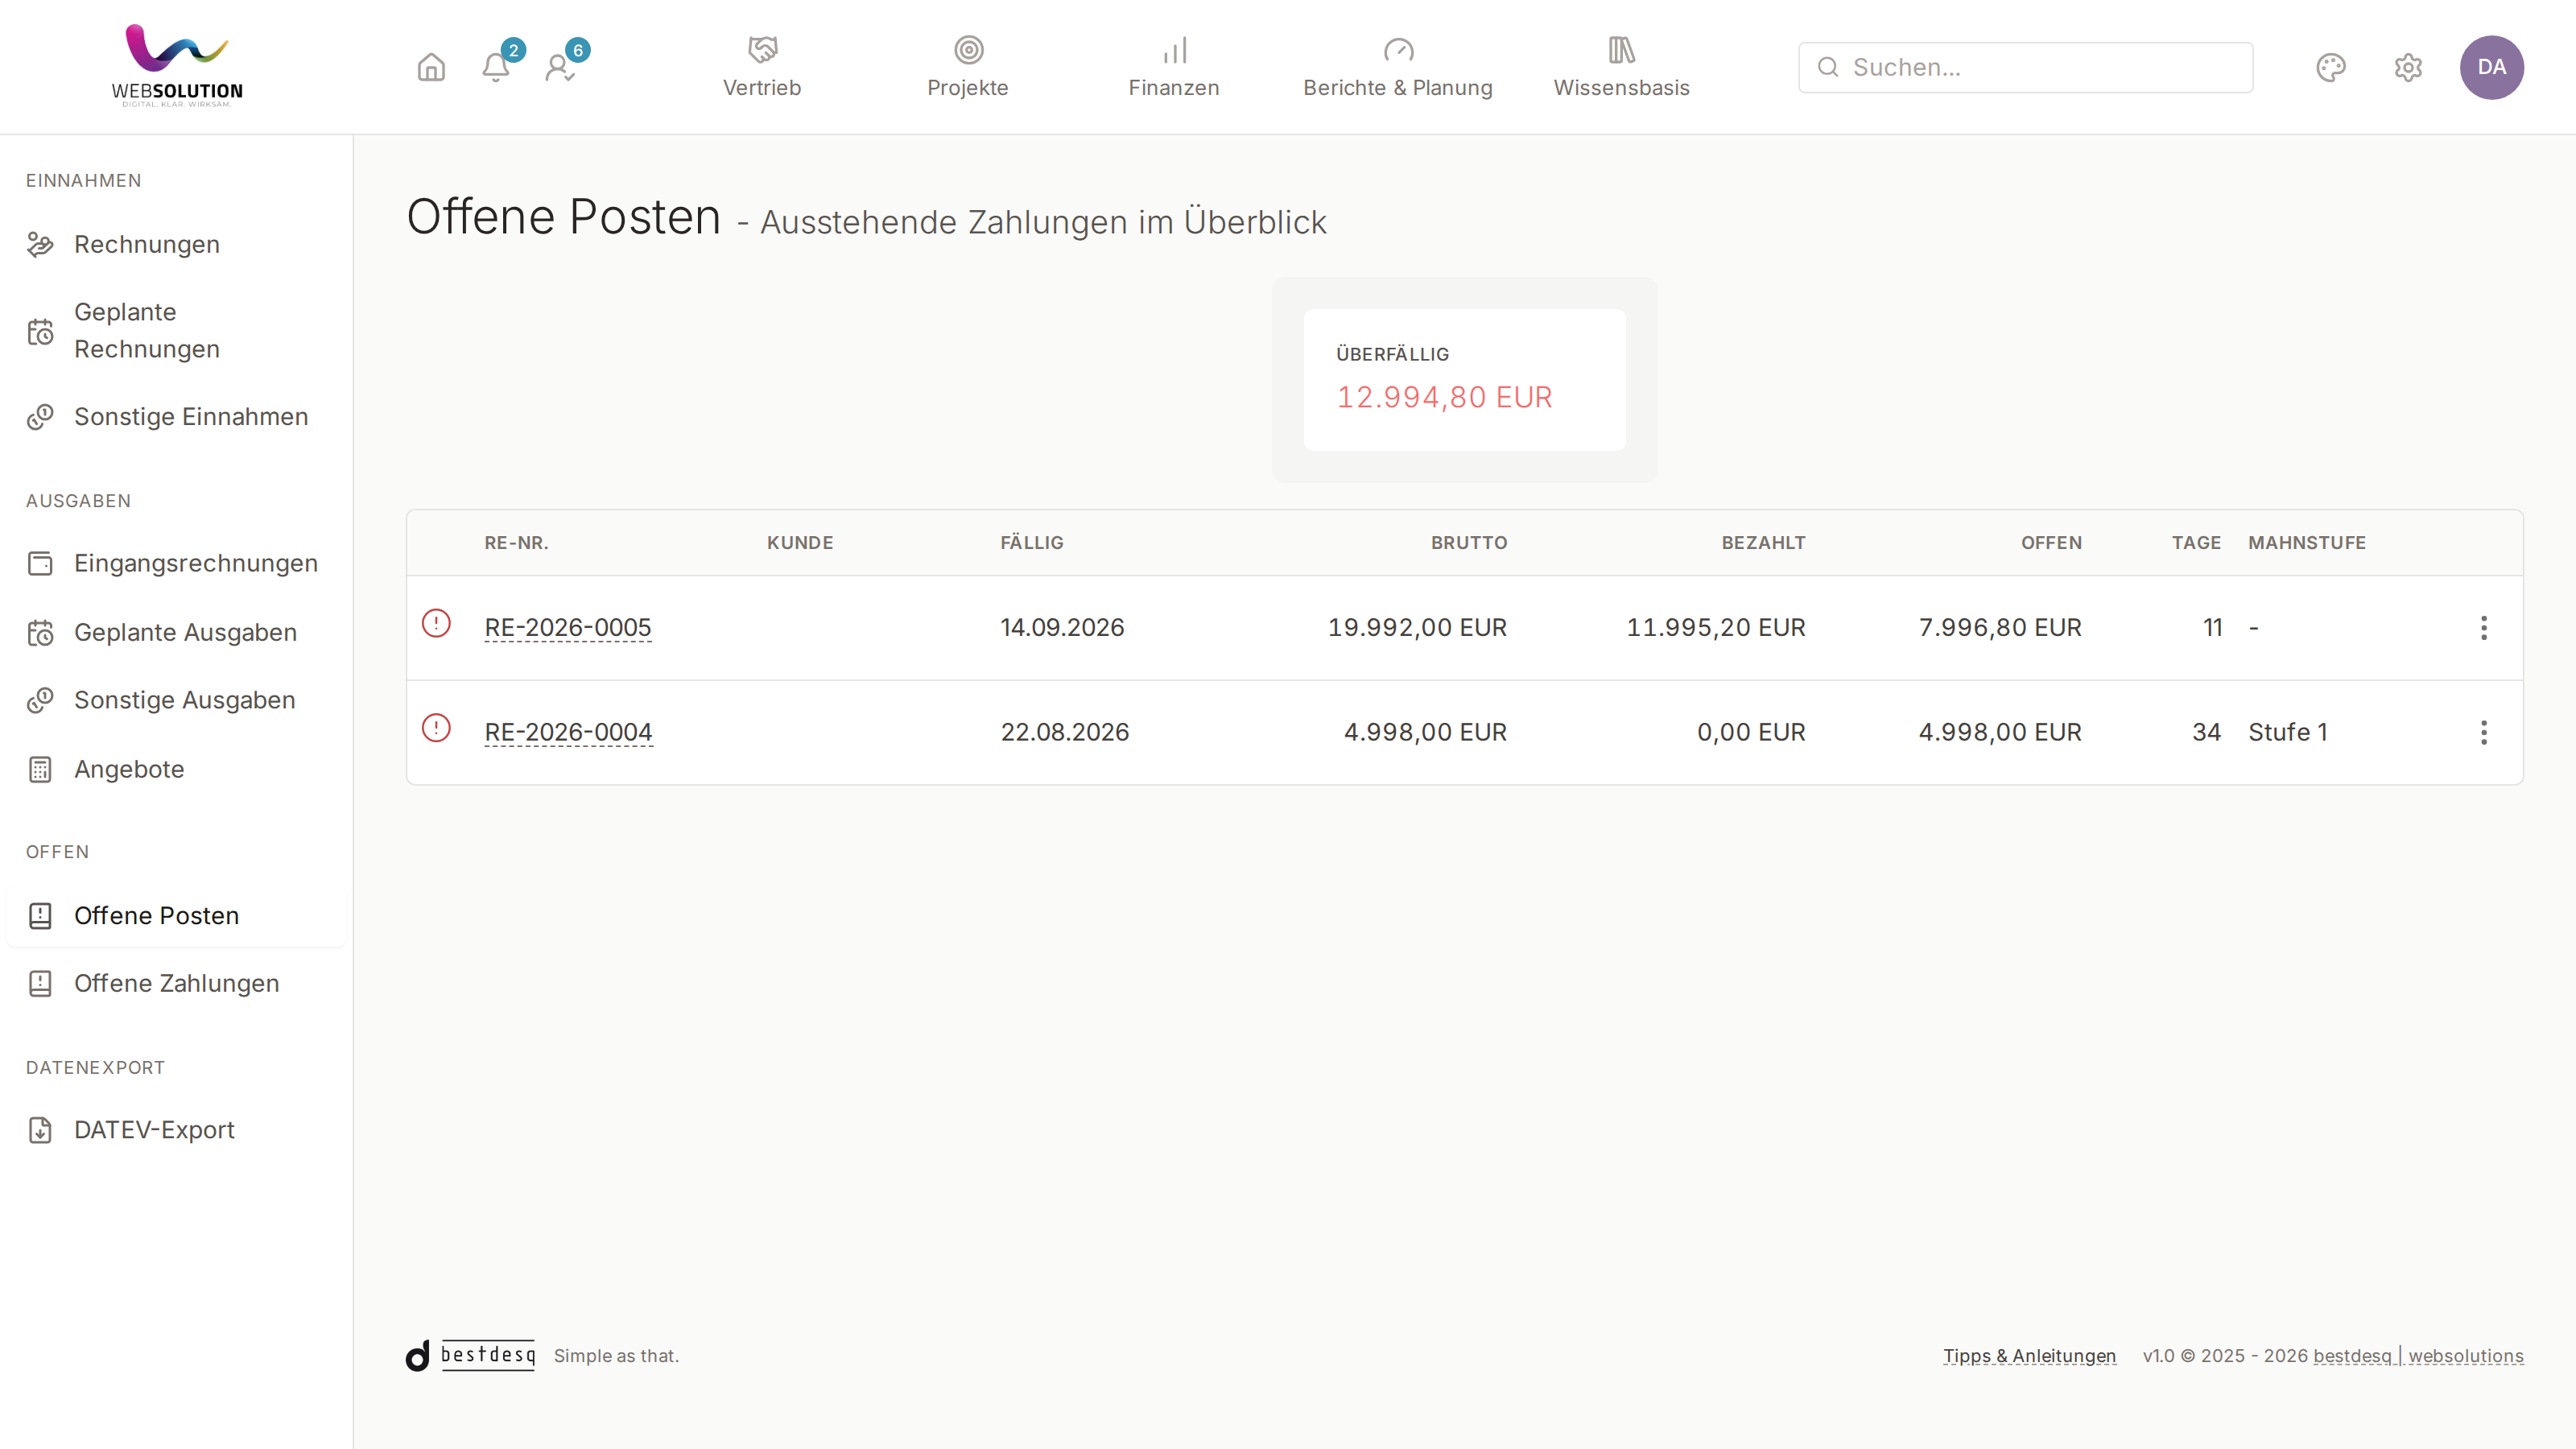Open the home dashboard icon
Image resolution: width=2576 pixels, height=1449 pixels.
431,67
